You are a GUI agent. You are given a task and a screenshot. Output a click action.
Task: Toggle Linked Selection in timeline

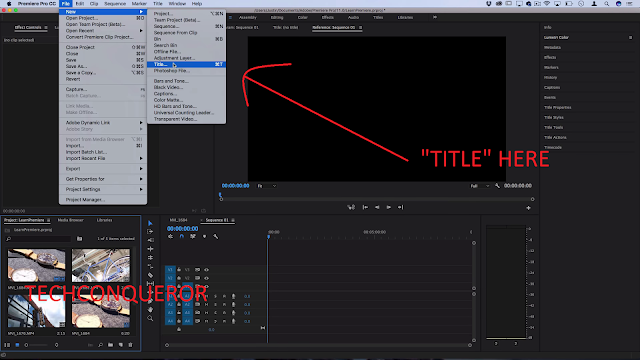click(x=193, y=236)
